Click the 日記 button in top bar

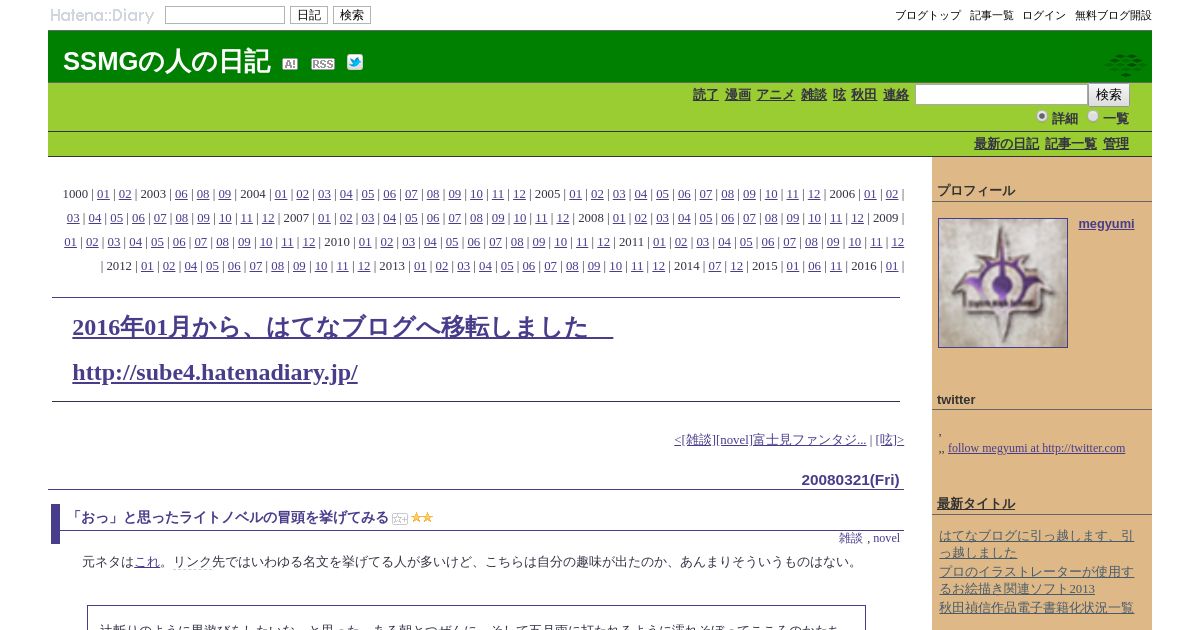(x=309, y=15)
